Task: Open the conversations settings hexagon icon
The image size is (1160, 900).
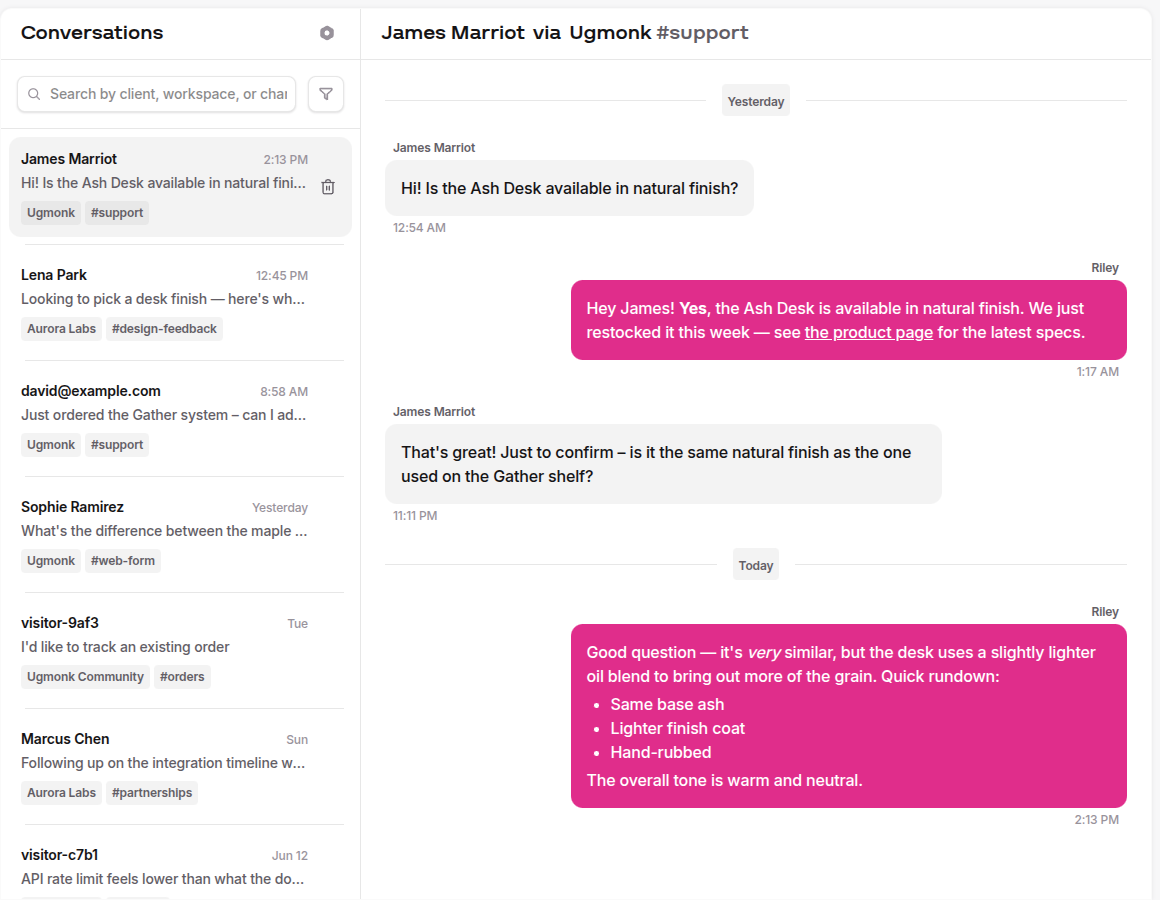Action: click(x=326, y=33)
